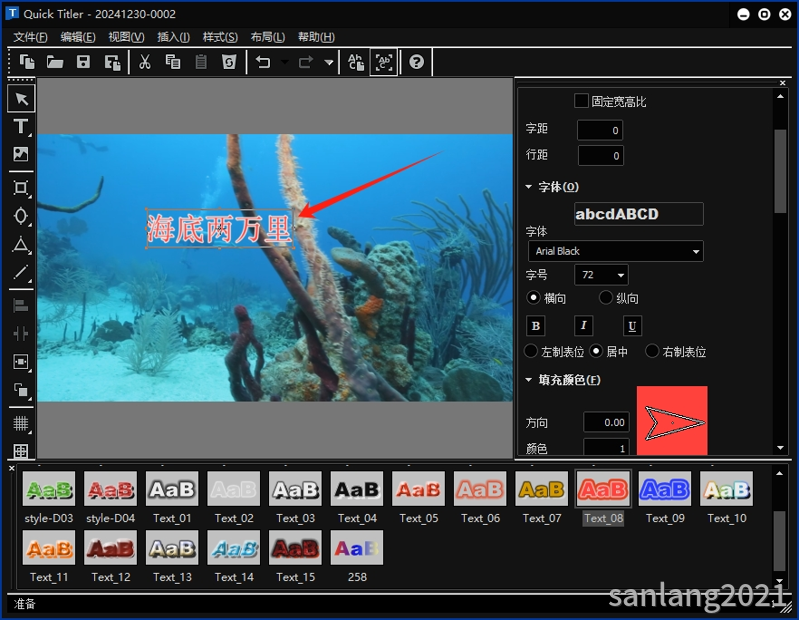Open the Redo history dropdown arrow
This screenshot has height=620, width=799.
click(x=329, y=63)
